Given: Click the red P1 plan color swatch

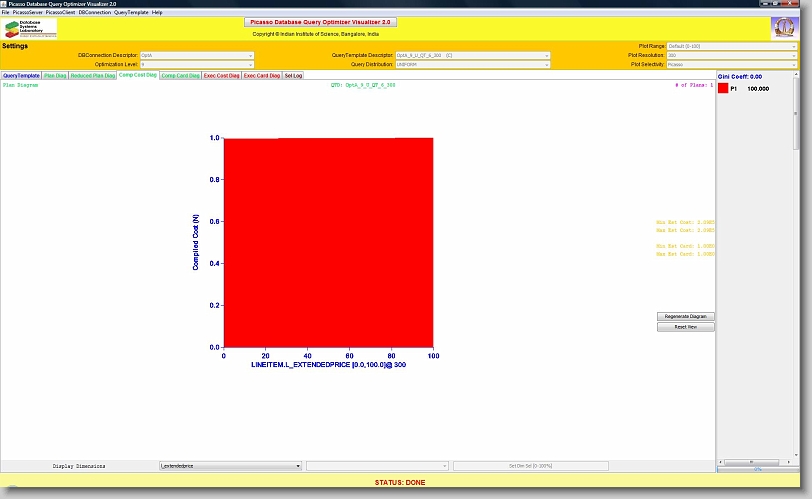Looking at the screenshot, I should click(723, 89).
